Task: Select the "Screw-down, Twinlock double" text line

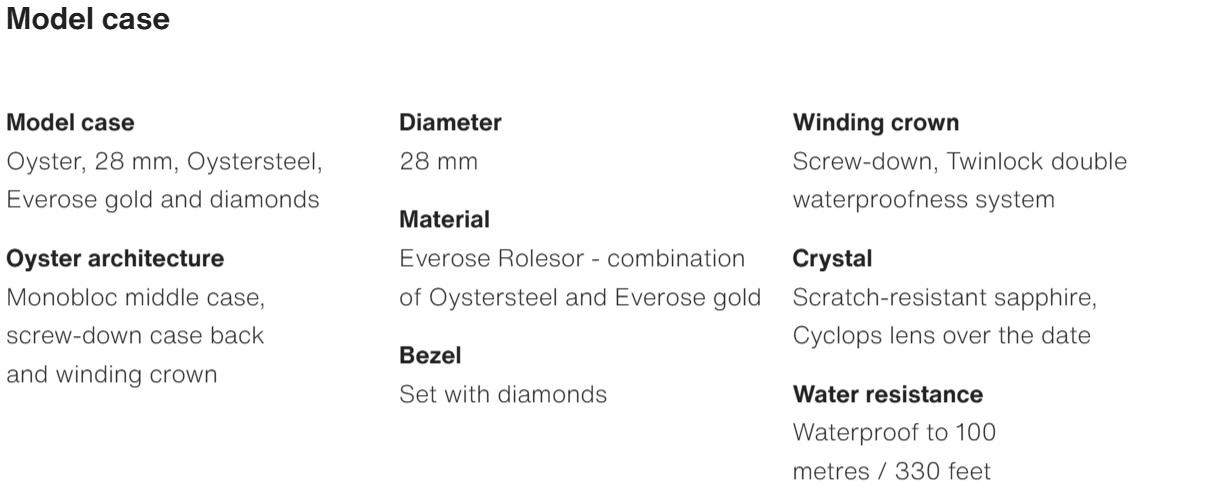Action: pos(959,161)
